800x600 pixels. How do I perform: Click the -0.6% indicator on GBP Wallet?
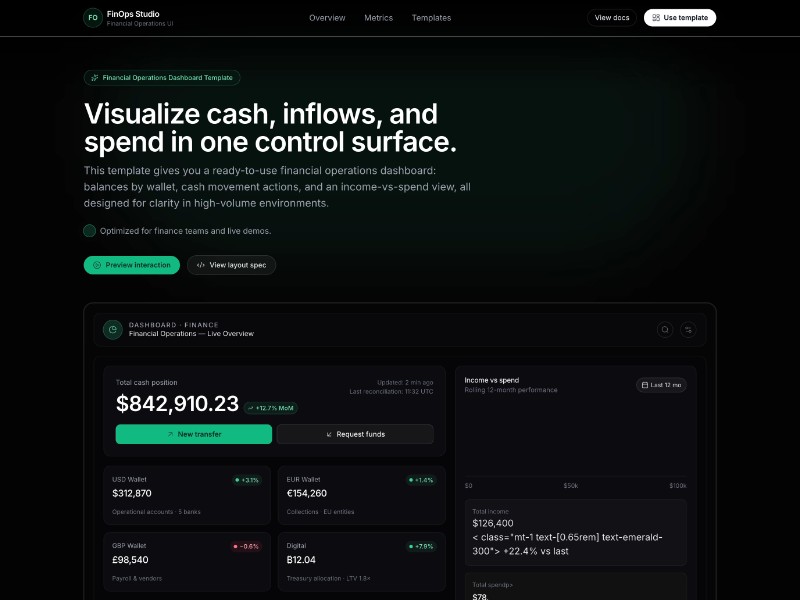246,546
